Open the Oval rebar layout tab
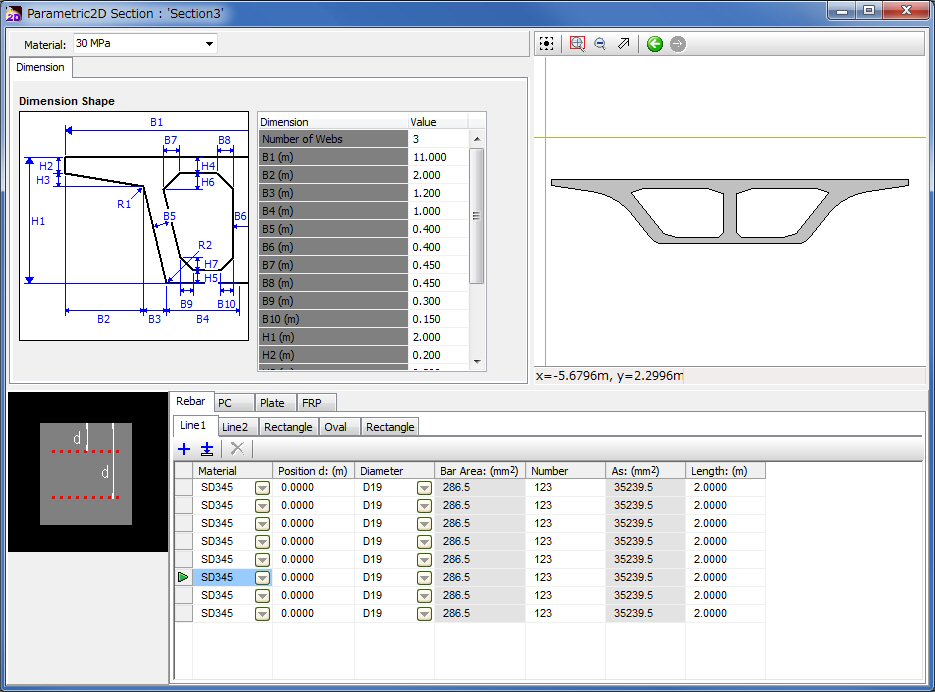This screenshot has width=935, height=692. (x=336, y=427)
